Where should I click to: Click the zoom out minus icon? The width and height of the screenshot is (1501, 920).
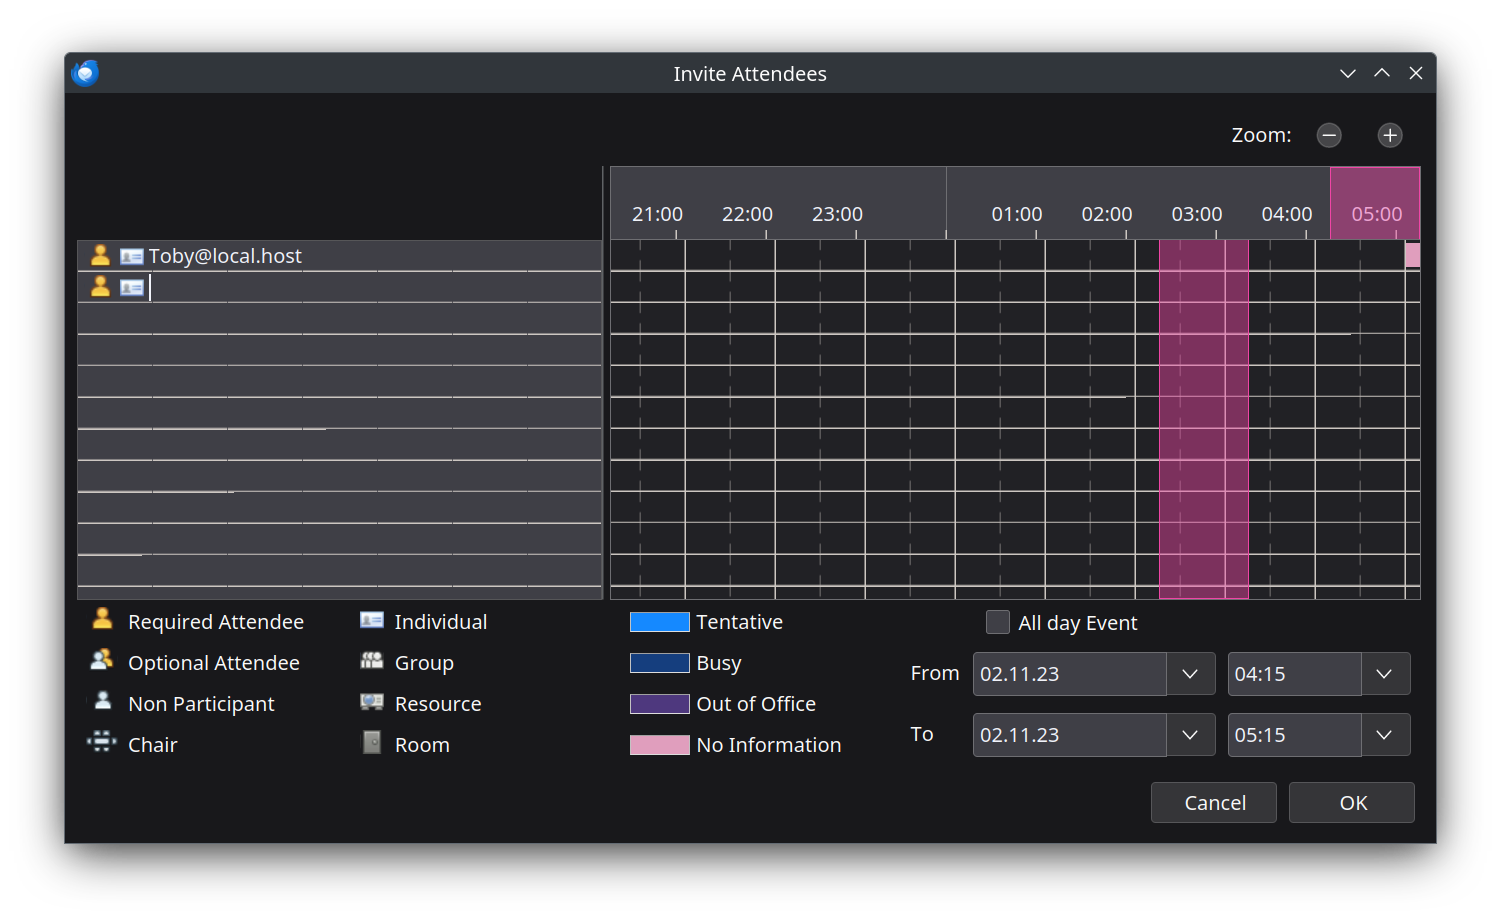coord(1329,135)
